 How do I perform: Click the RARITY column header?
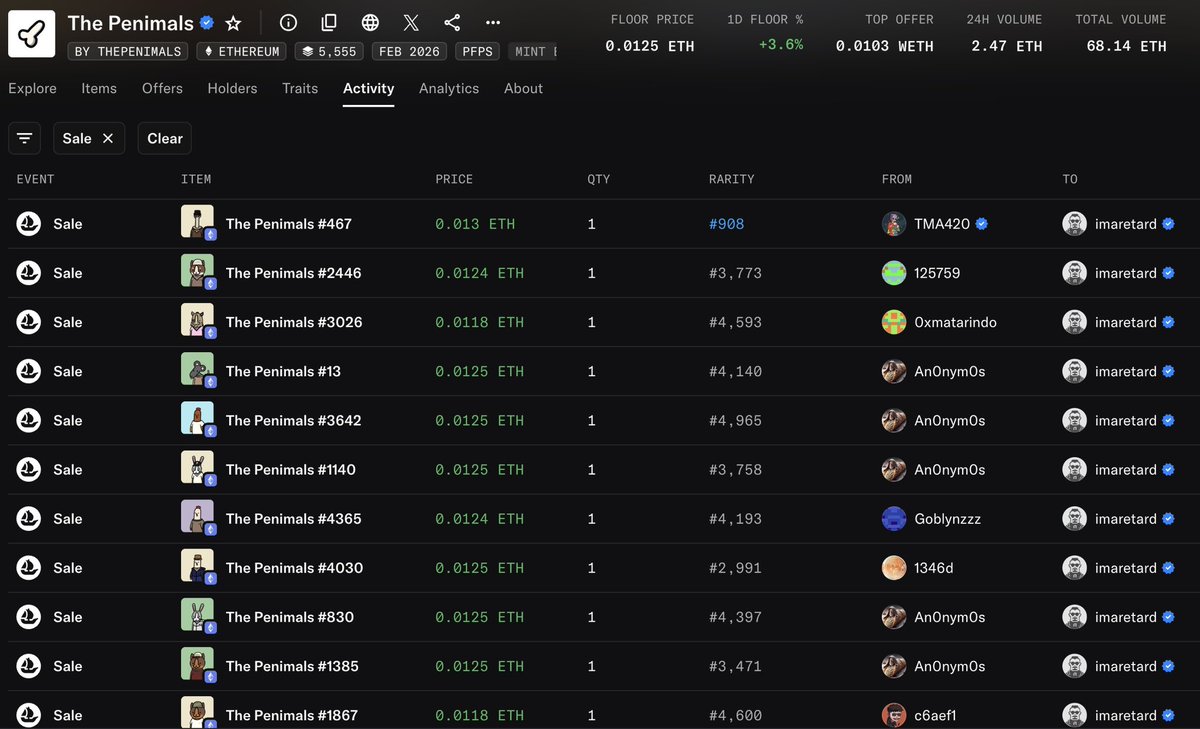pos(731,179)
